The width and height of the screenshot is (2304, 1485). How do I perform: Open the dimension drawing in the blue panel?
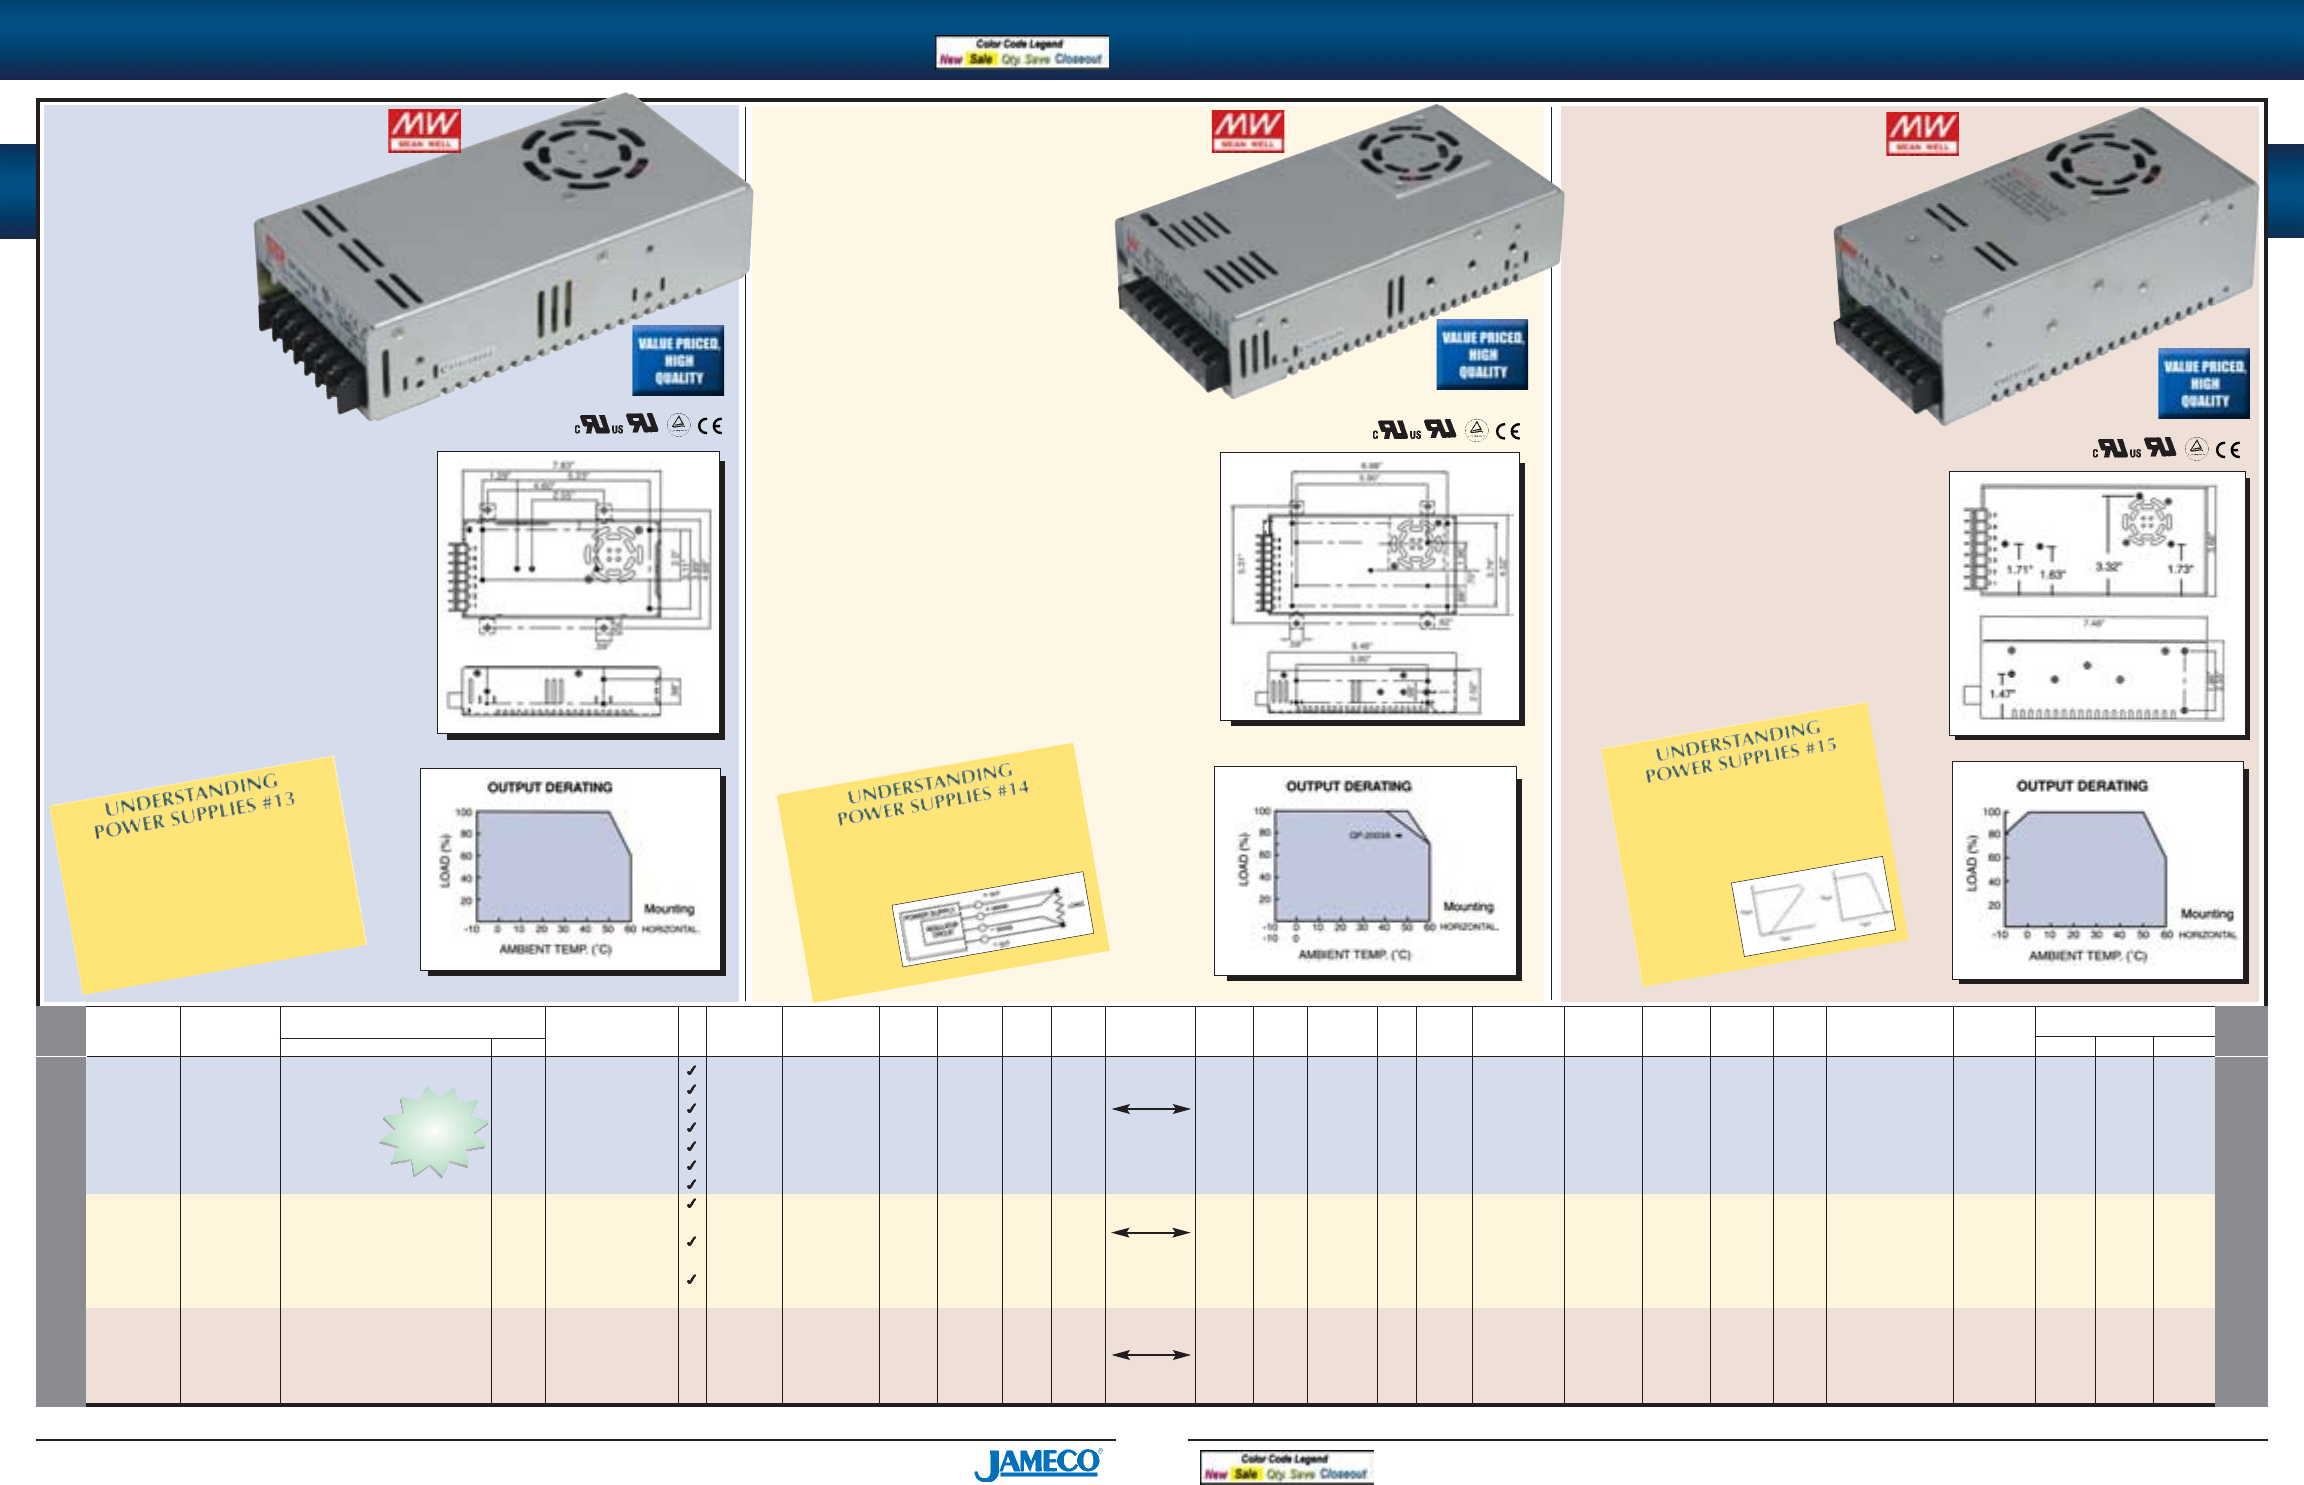pyautogui.click(x=579, y=593)
